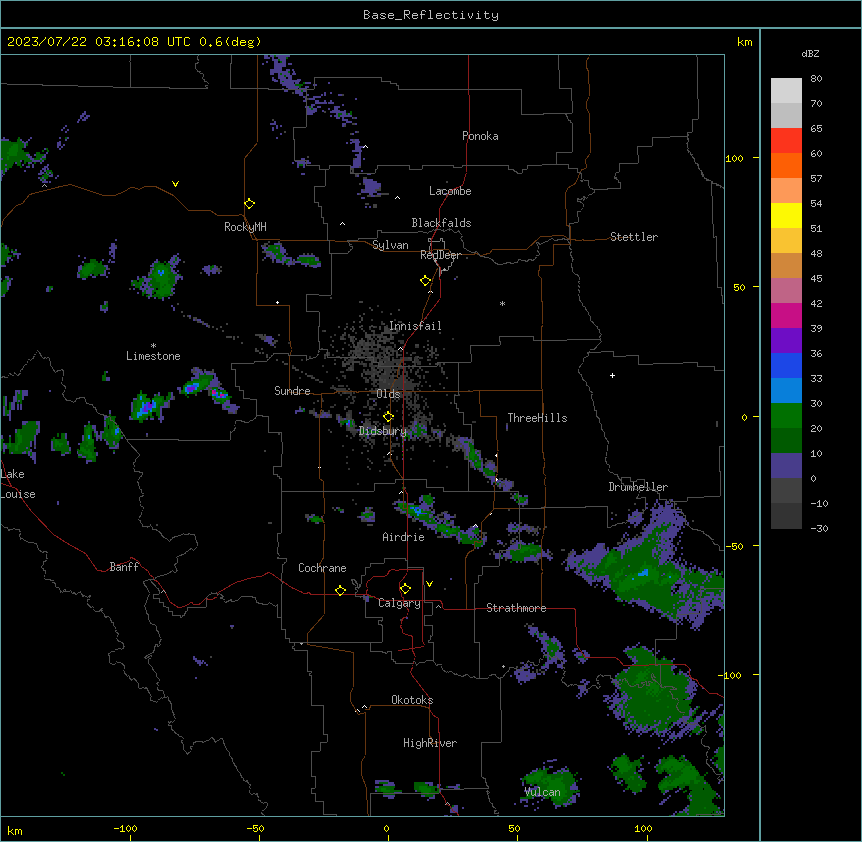
Task: Click the lightest gray 80-70 dBZ swatch
Action: [x=786, y=91]
